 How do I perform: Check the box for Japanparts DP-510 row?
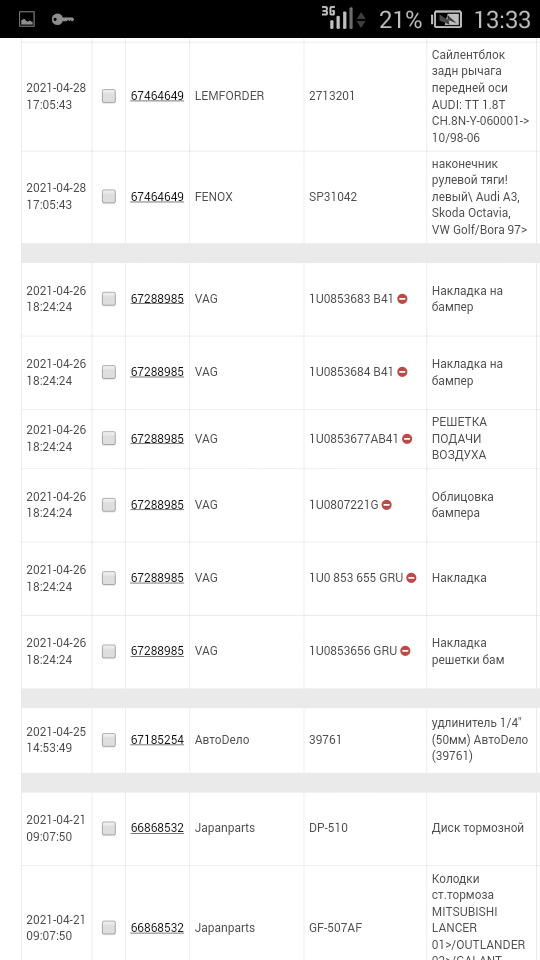[x=109, y=828]
